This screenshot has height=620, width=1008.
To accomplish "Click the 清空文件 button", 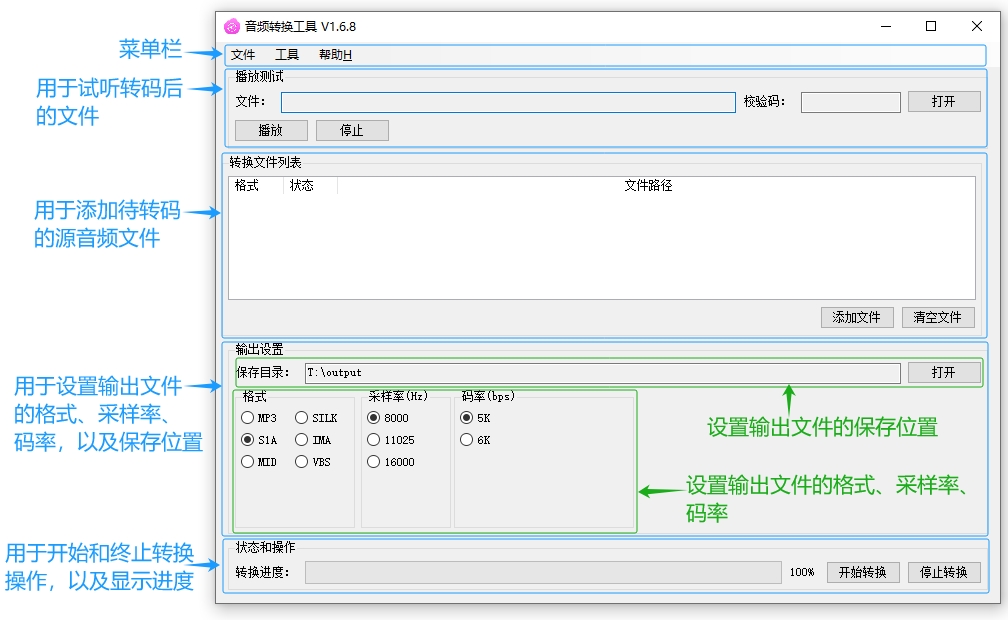I will coord(938,317).
